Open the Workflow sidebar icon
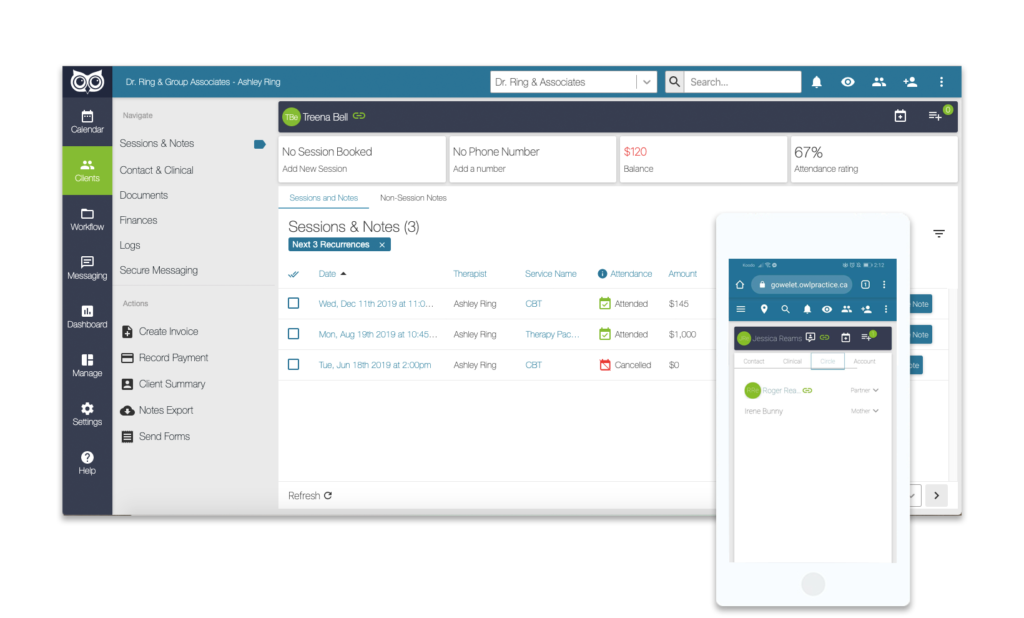 pos(87,219)
